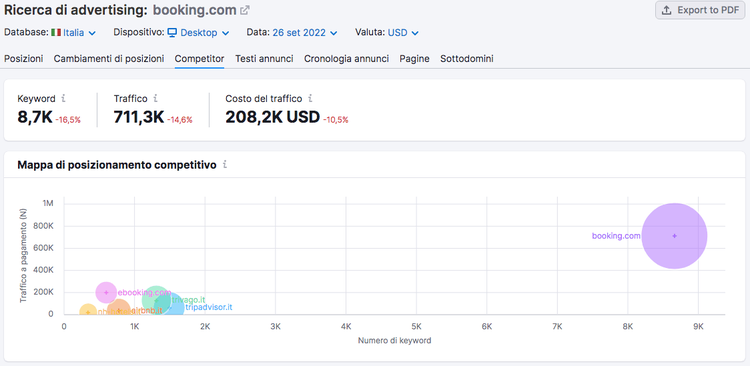Click the ebooking.com chart label
Viewport: 750px width, 366px height.
pos(144,292)
